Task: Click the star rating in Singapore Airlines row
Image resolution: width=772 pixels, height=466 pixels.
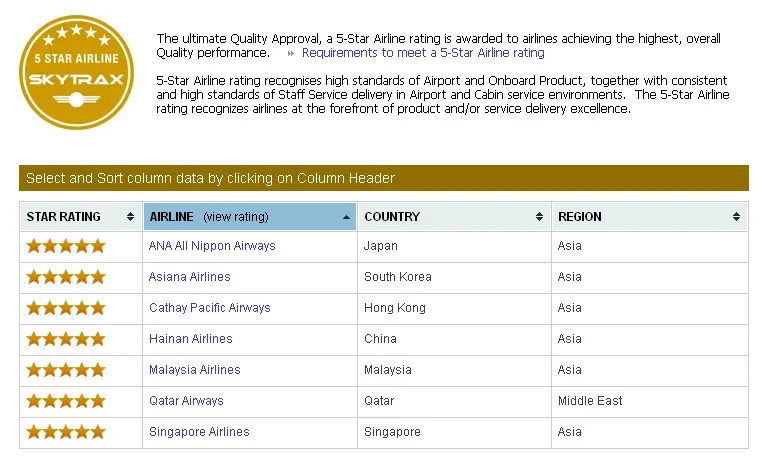Action: point(66,432)
